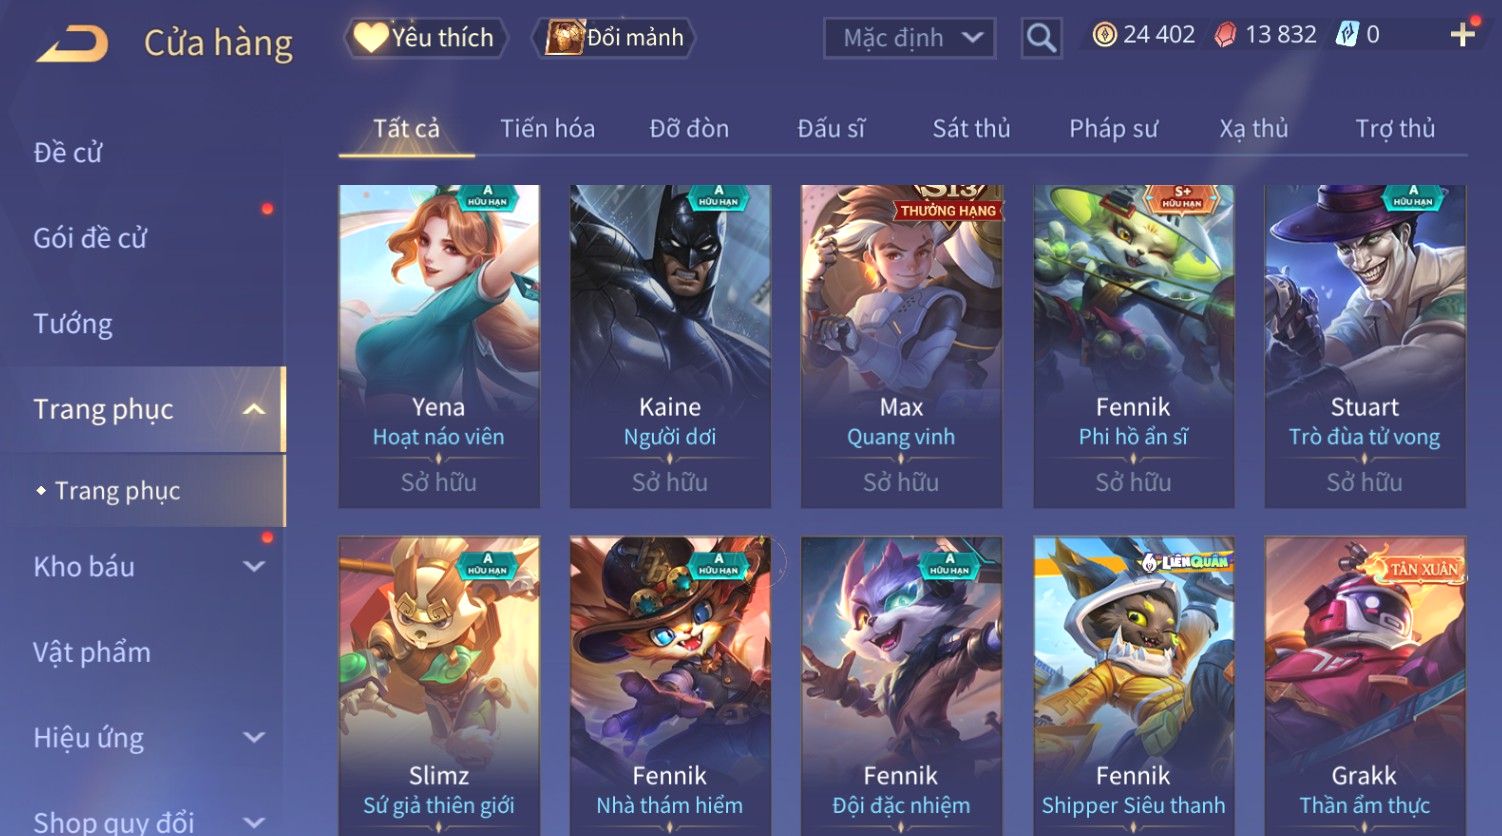Screen dimensions: 1502x836
Task: Open the Mặc định sort dropdown
Action: coord(909,38)
